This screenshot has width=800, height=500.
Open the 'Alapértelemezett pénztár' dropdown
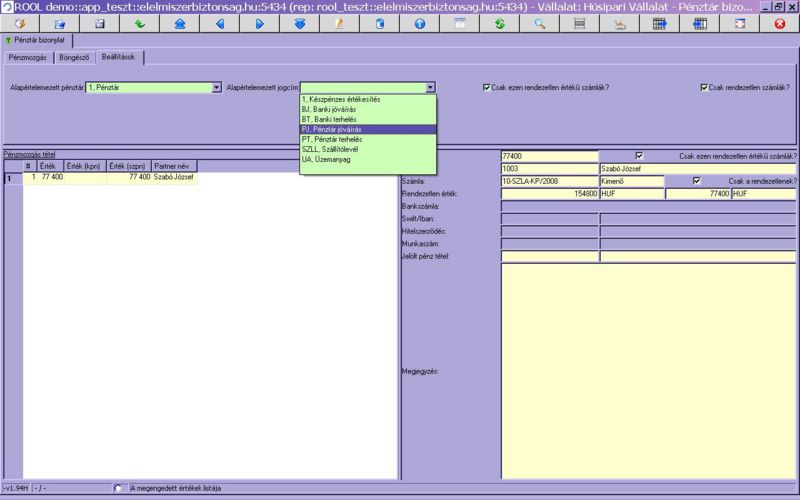coord(216,88)
